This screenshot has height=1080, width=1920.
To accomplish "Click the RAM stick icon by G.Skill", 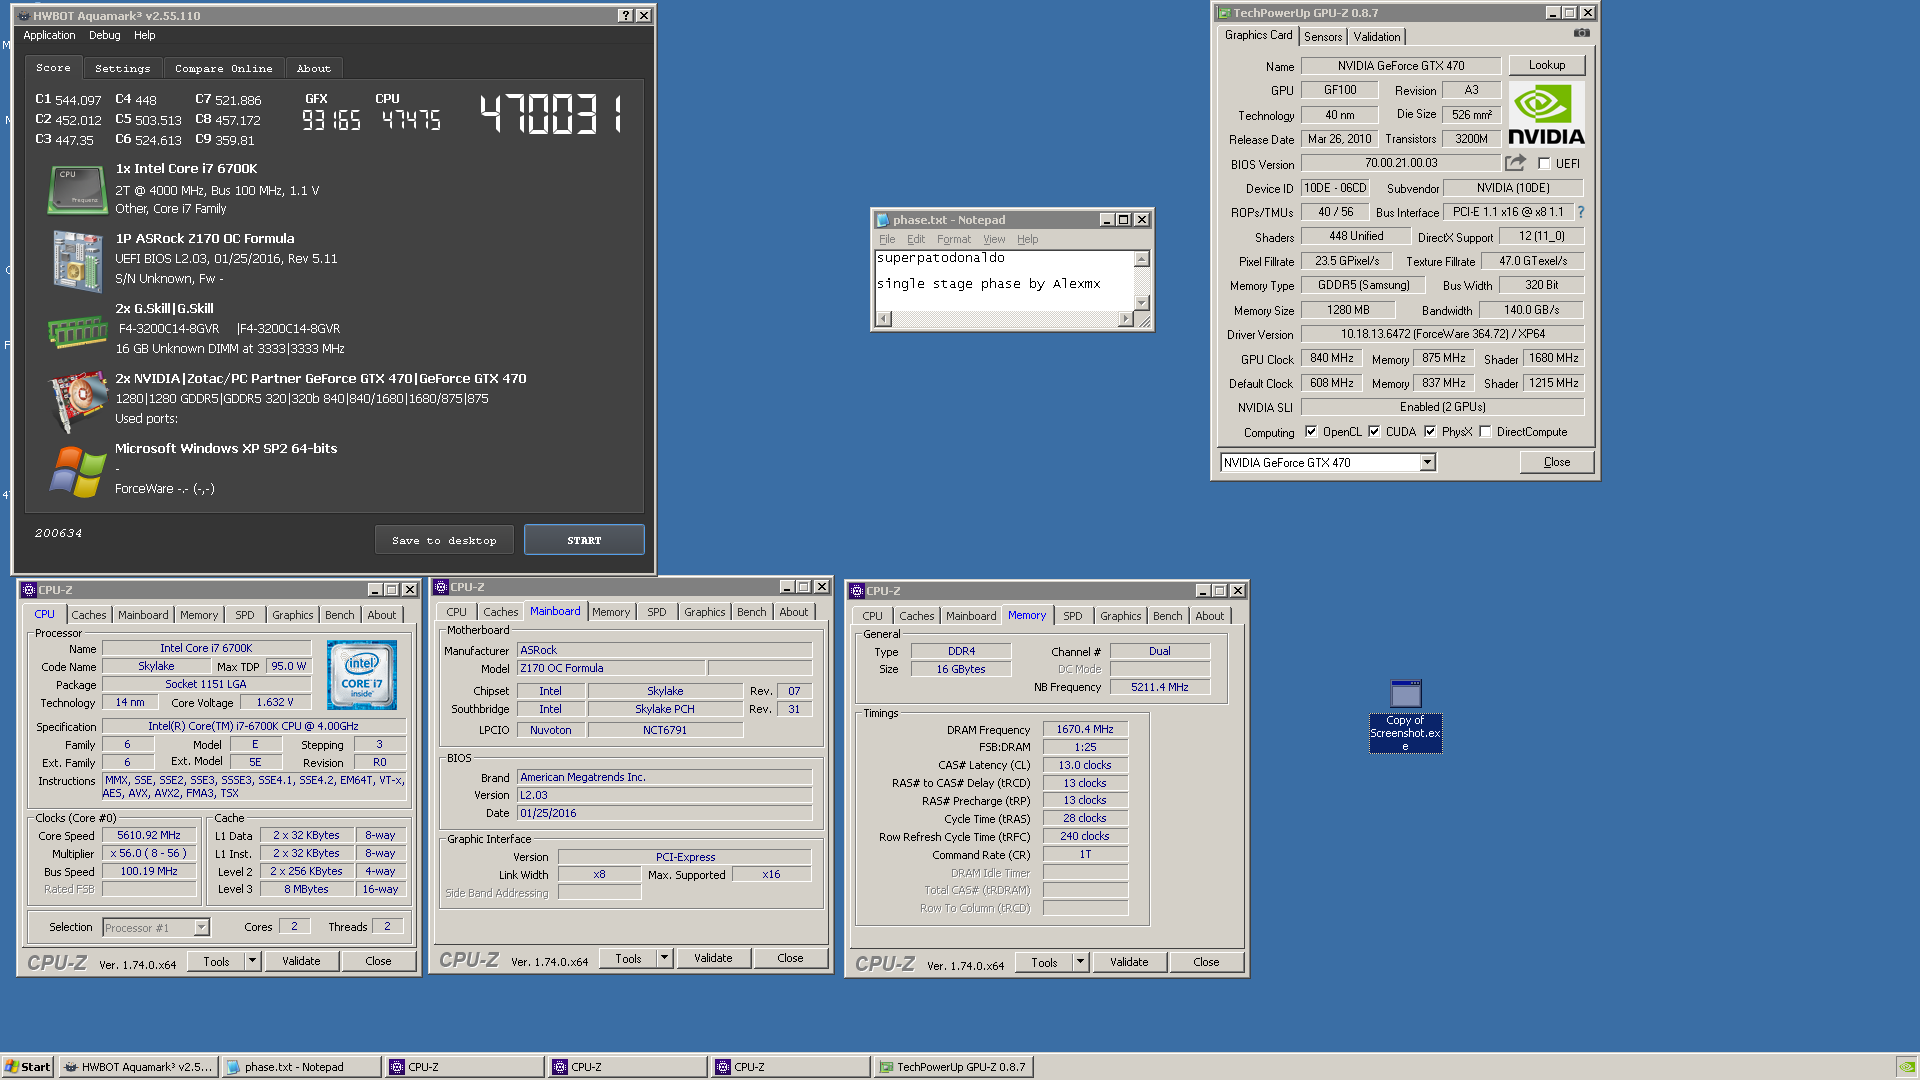I will tap(77, 330).
